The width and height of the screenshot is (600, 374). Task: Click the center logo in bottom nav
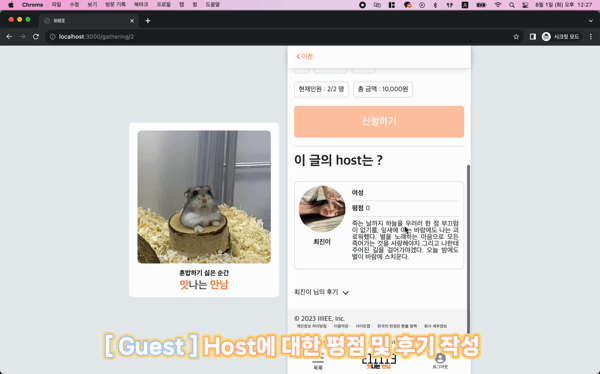click(x=378, y=361)
